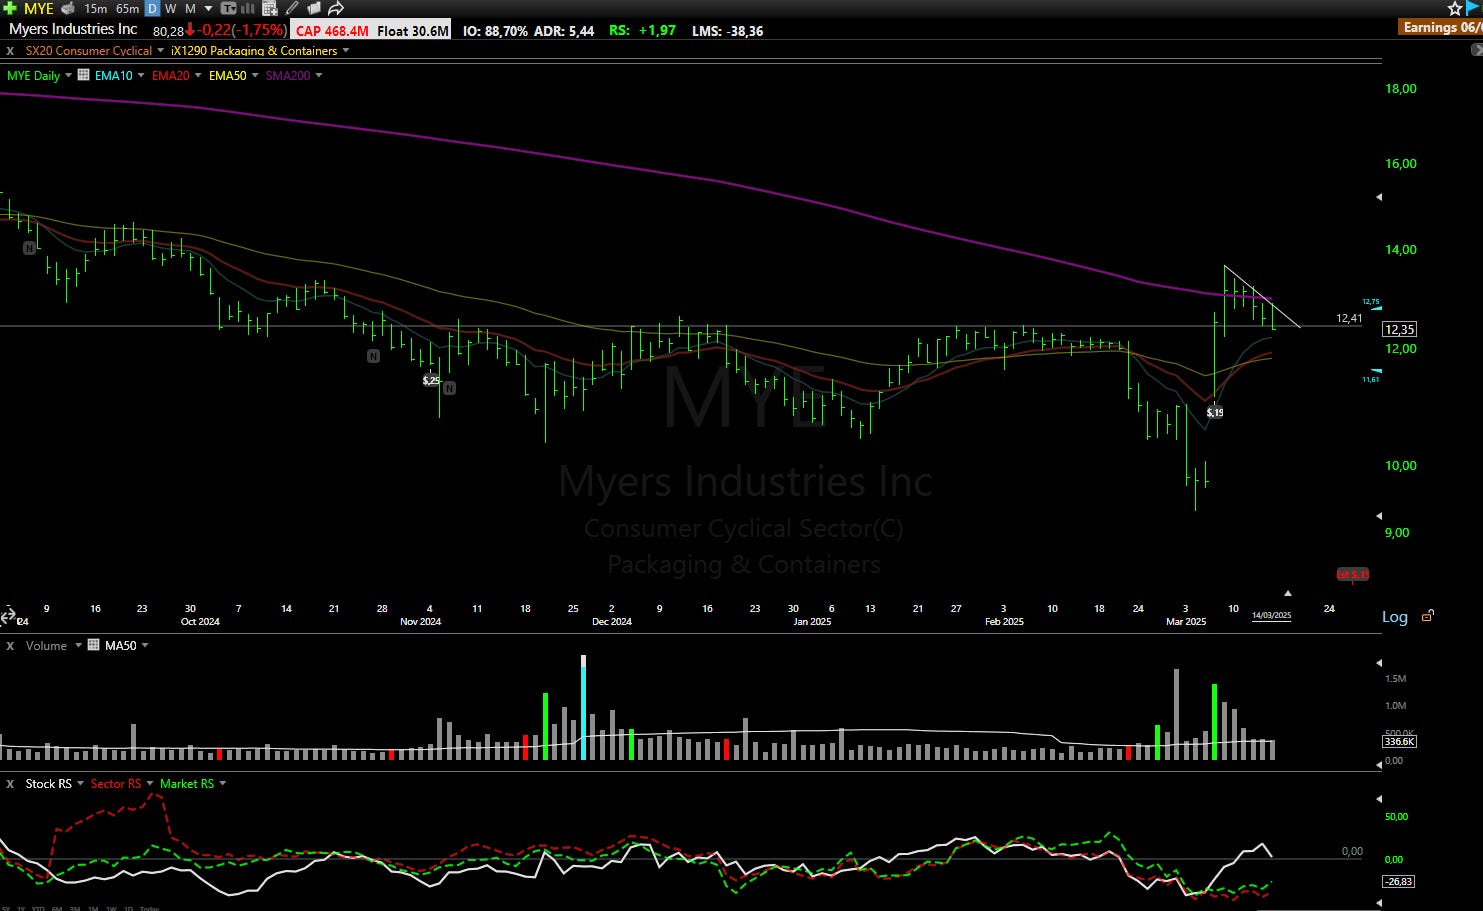Screen dimensions: 1483x911
Task: Click the T template dropdown icon
Action: tap(229, 8)
